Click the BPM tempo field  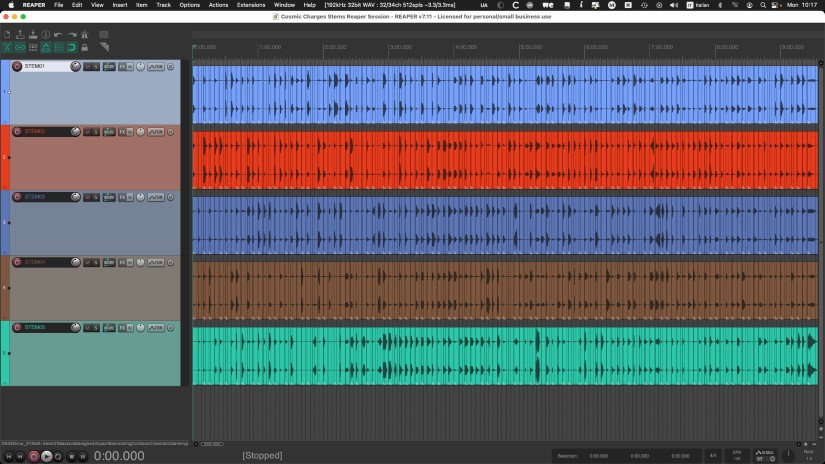tap(737, 456)
